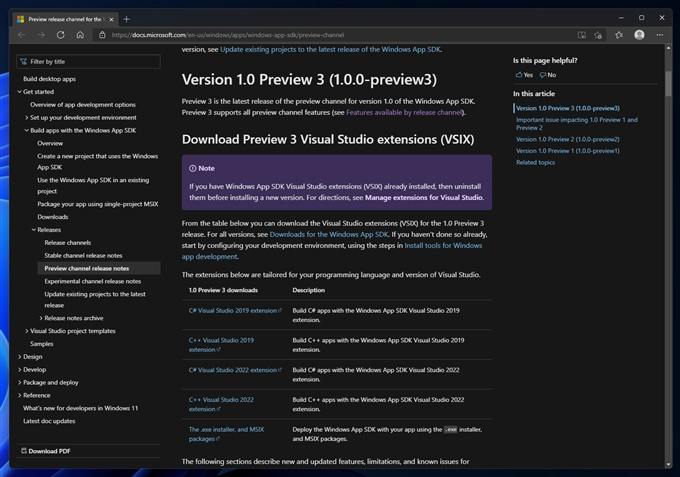The height and width of the screenshot is (477, 680).
Task: Jump to Related topics section
Action: coord(535,162)
